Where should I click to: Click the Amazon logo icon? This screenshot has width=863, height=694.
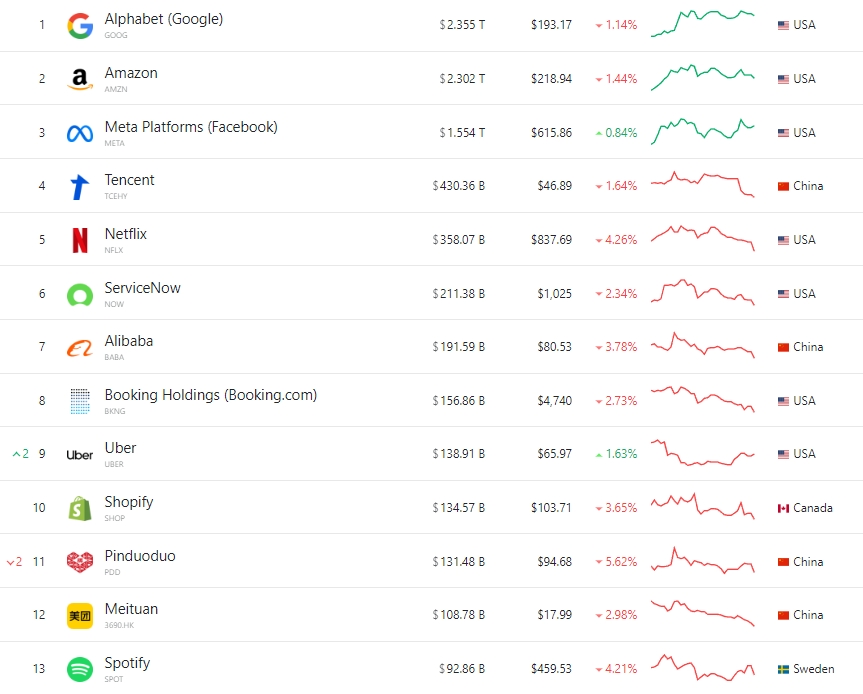[x=80, y=79]
